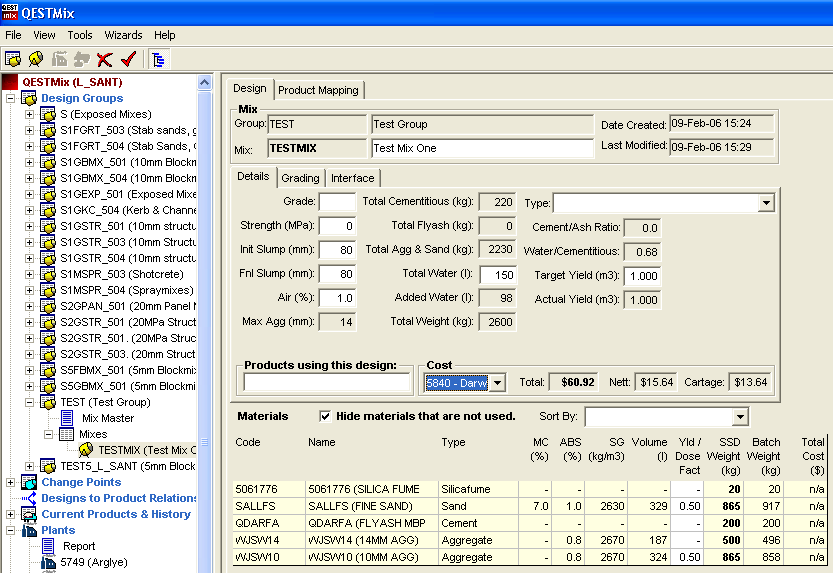This screenshot has width=833, height=573.
Task: Open the Sort By dropdown
Action: pyautogui.click(x=739, y=416)
